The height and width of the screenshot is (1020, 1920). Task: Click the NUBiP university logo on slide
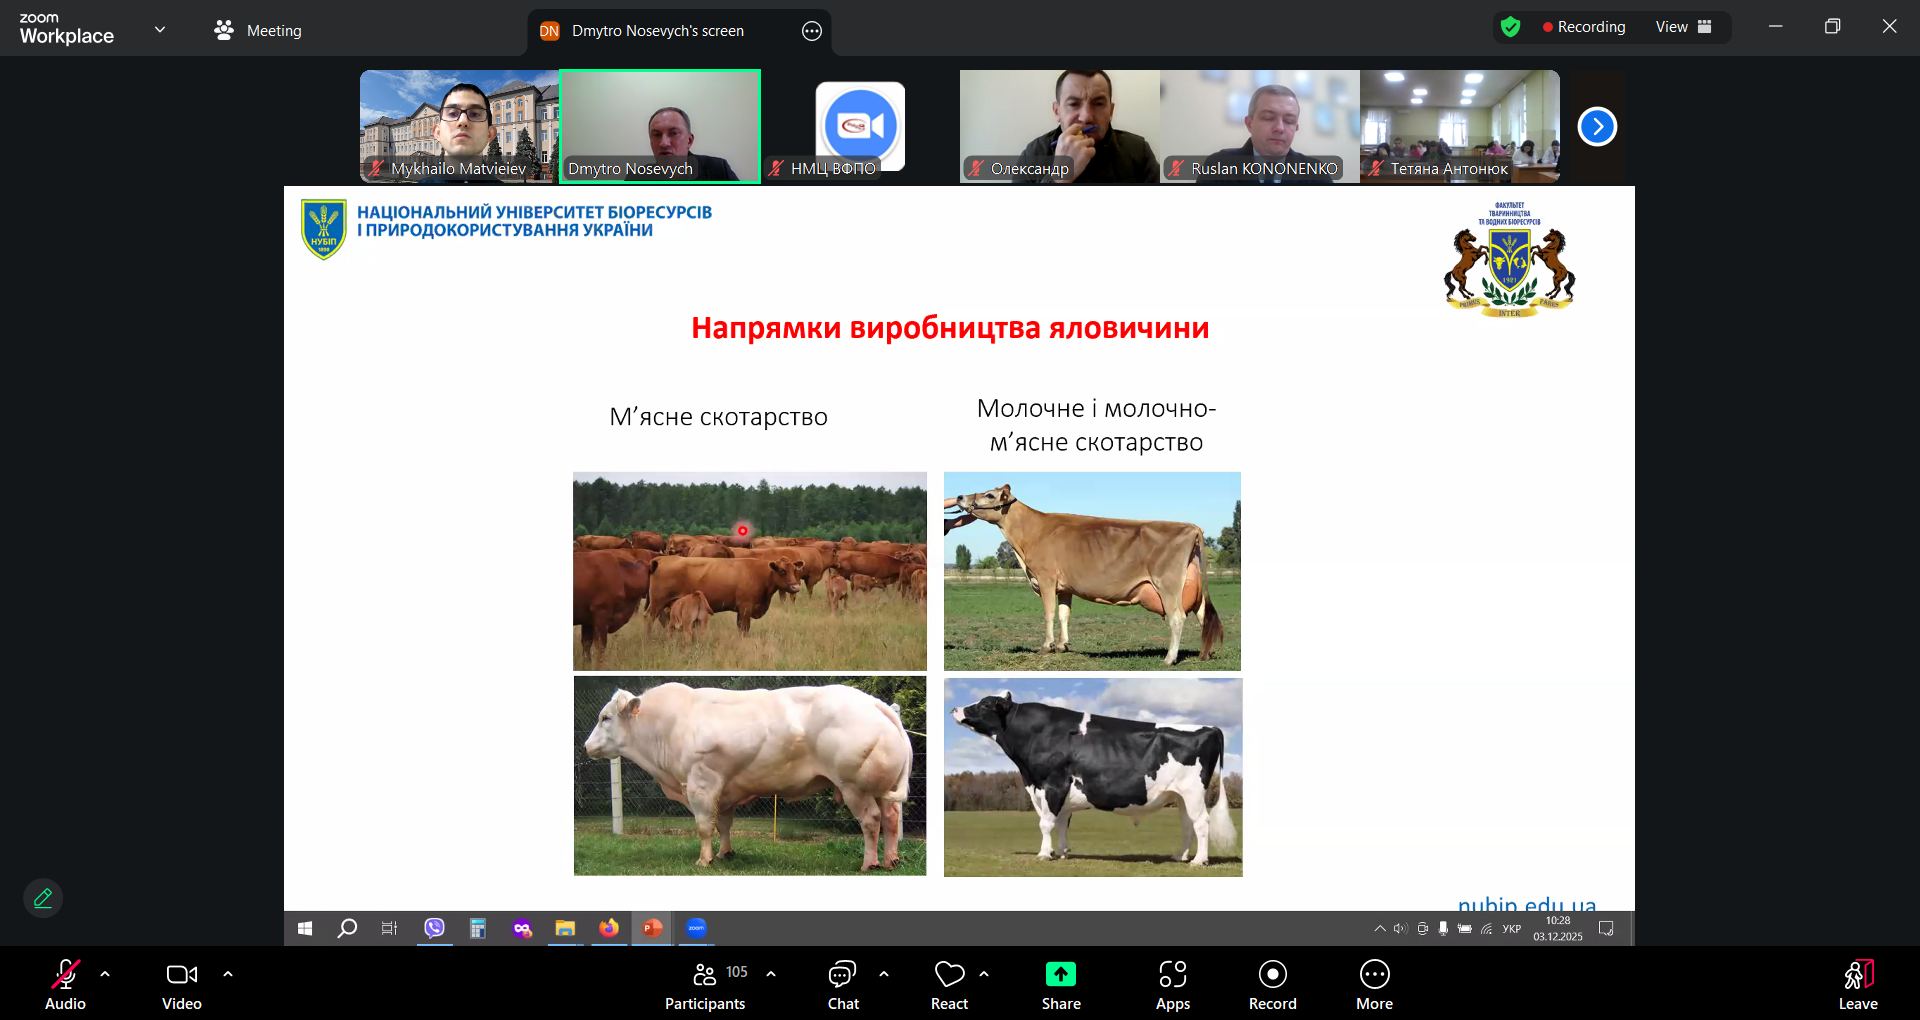[x=324, y=229]
